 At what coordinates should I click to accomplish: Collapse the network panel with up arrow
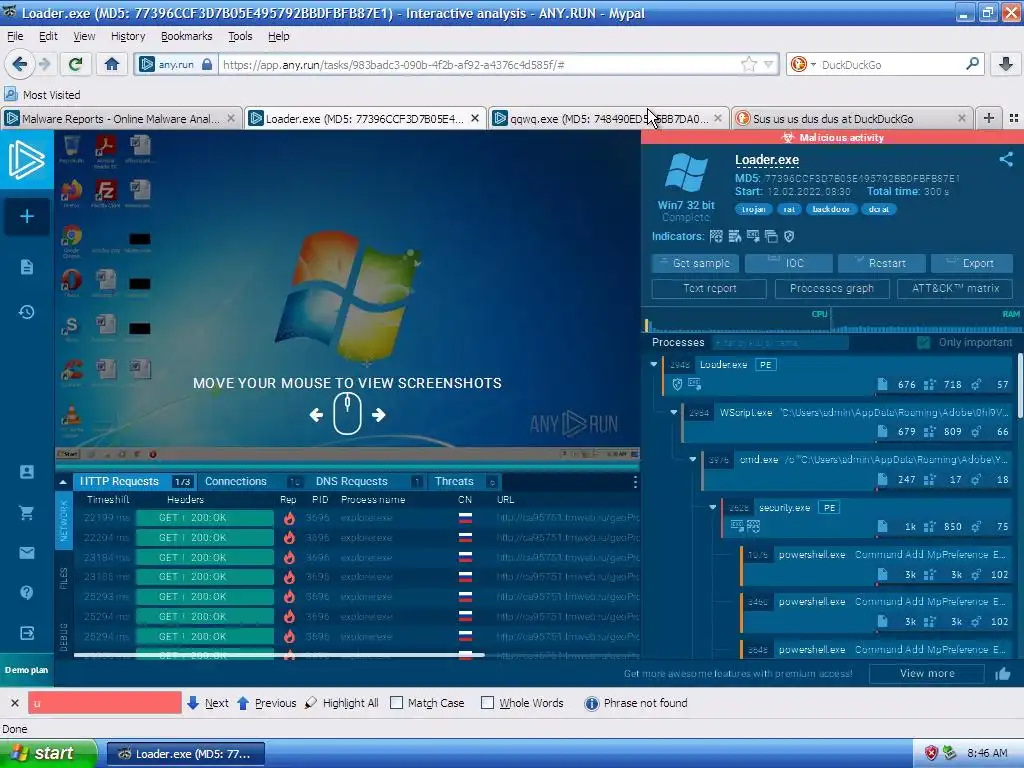[x=63, y=482]
